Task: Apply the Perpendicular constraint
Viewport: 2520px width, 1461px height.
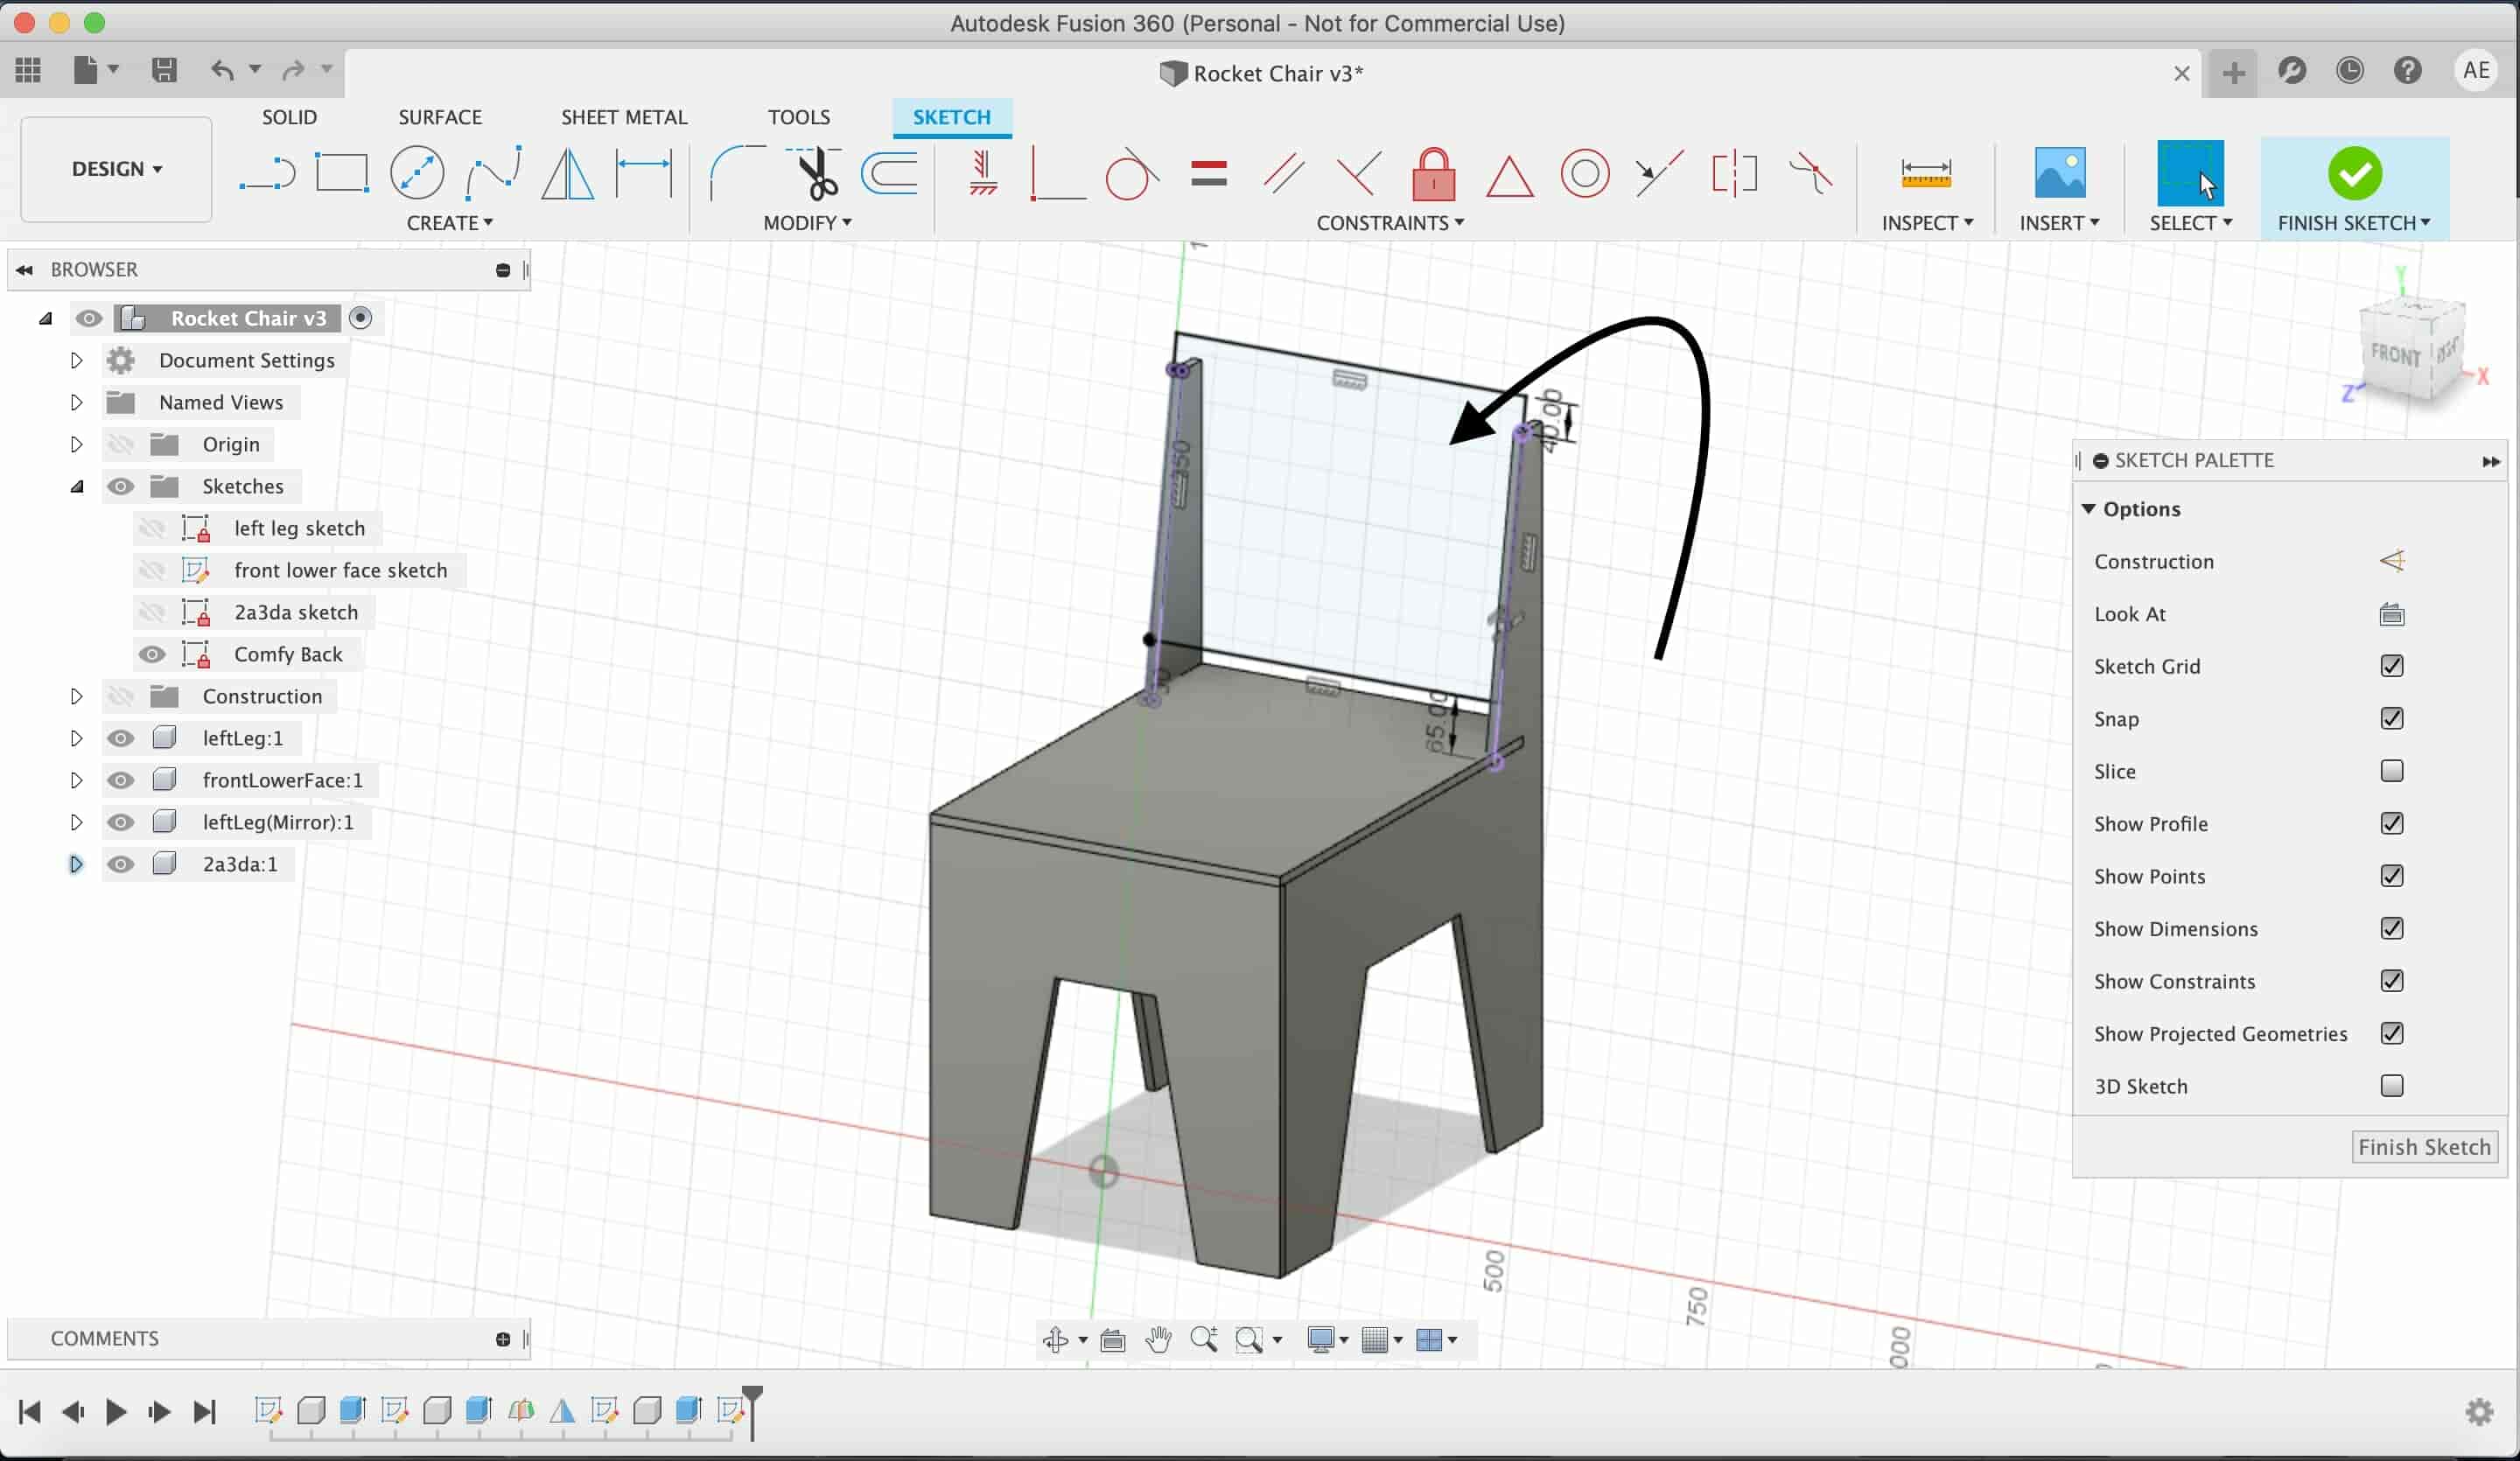Action: (x=1359, y=173)
